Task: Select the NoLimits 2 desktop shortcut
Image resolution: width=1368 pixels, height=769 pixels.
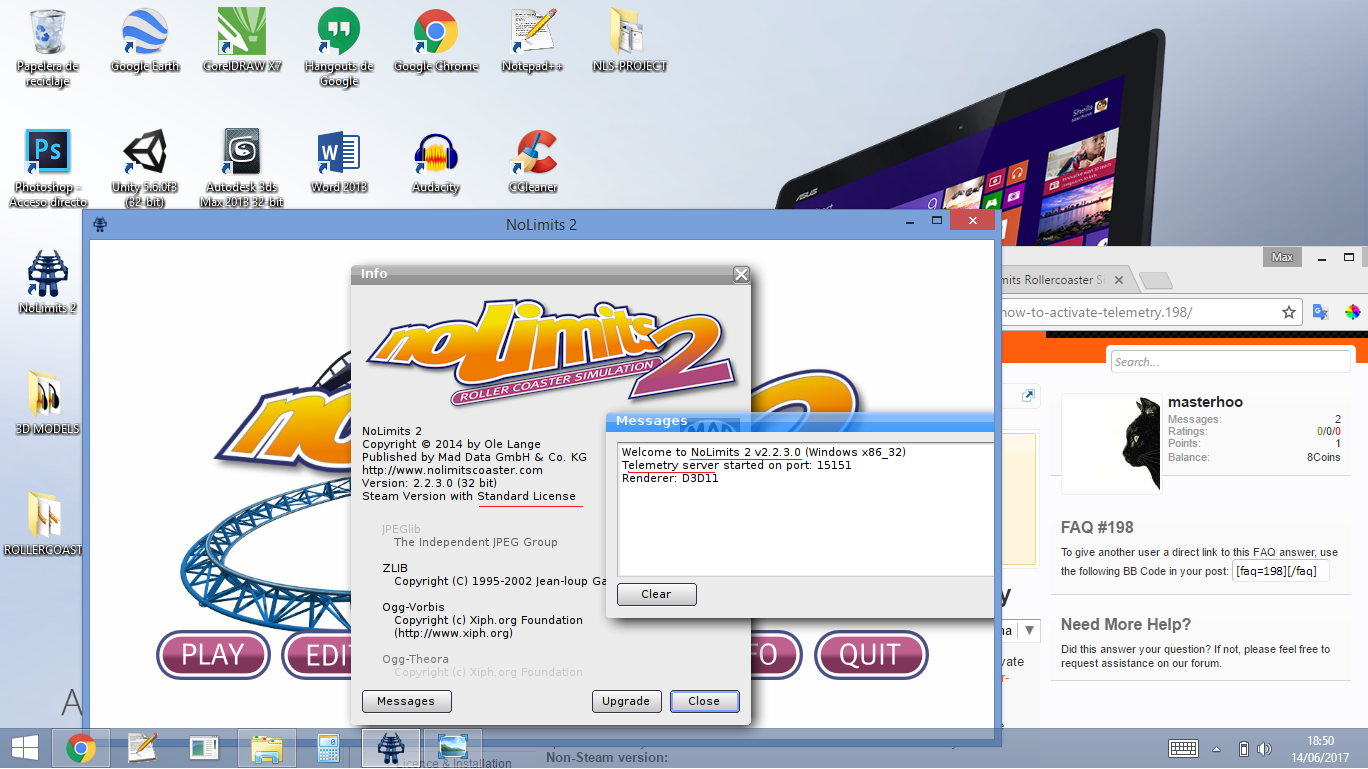Action: point(48,282)
